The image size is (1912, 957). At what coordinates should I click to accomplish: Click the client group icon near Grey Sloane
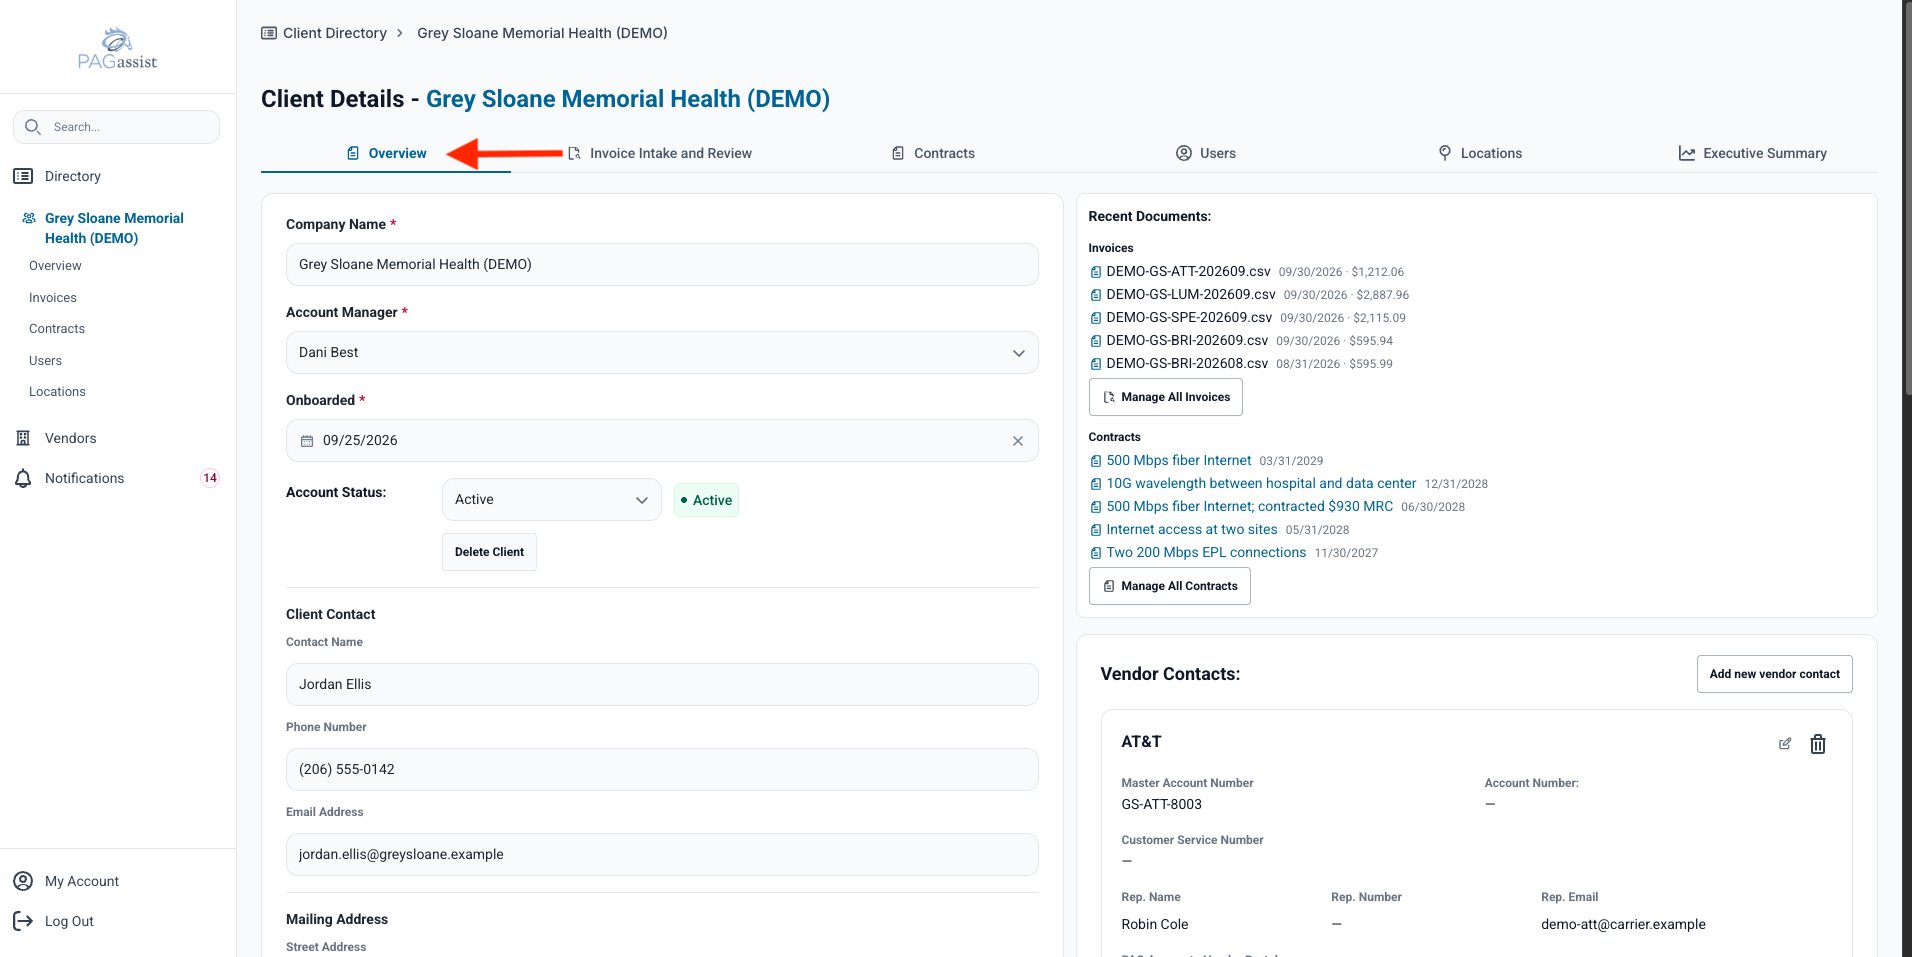pos(29,218)
